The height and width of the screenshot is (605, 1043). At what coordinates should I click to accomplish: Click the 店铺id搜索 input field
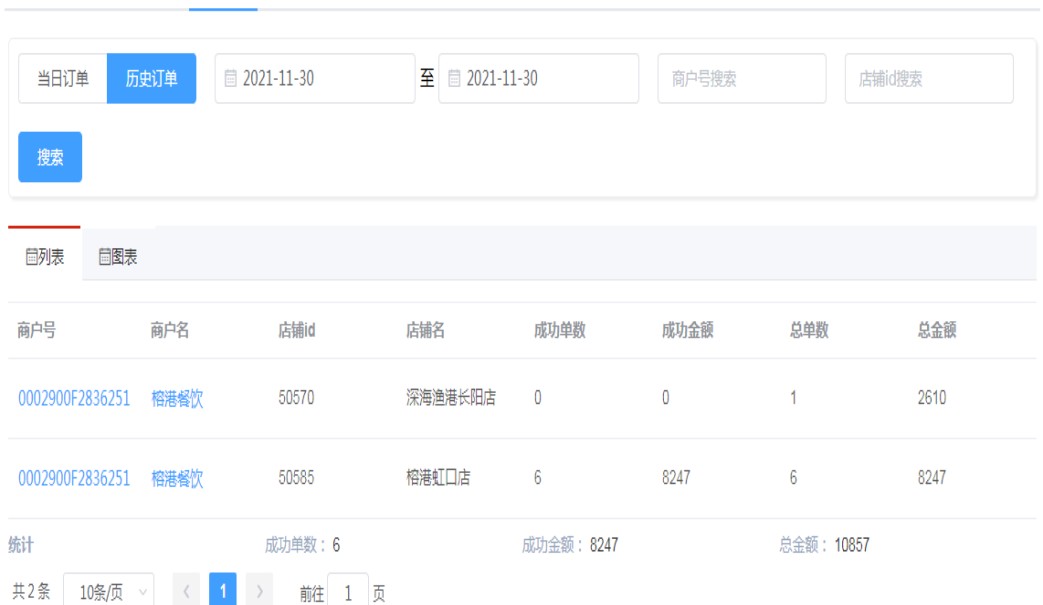[928, 79]
